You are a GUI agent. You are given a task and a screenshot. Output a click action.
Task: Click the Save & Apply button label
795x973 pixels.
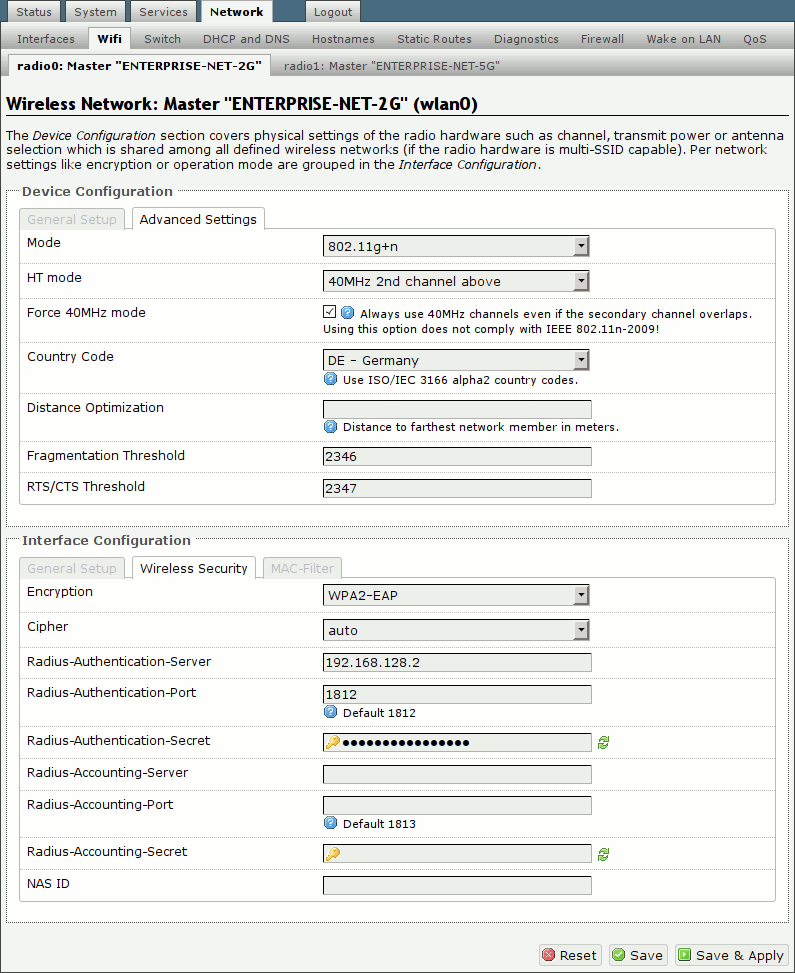pyautogui.click(x=740, y=956)
